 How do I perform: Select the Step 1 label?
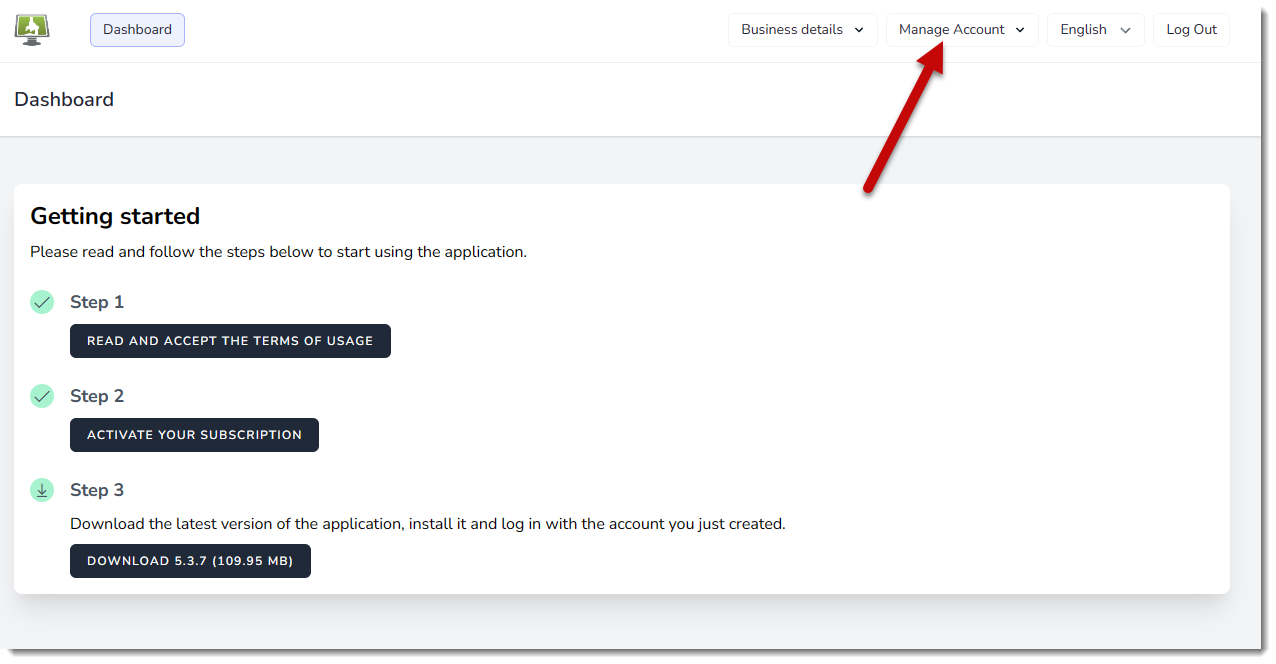[97, 302]
